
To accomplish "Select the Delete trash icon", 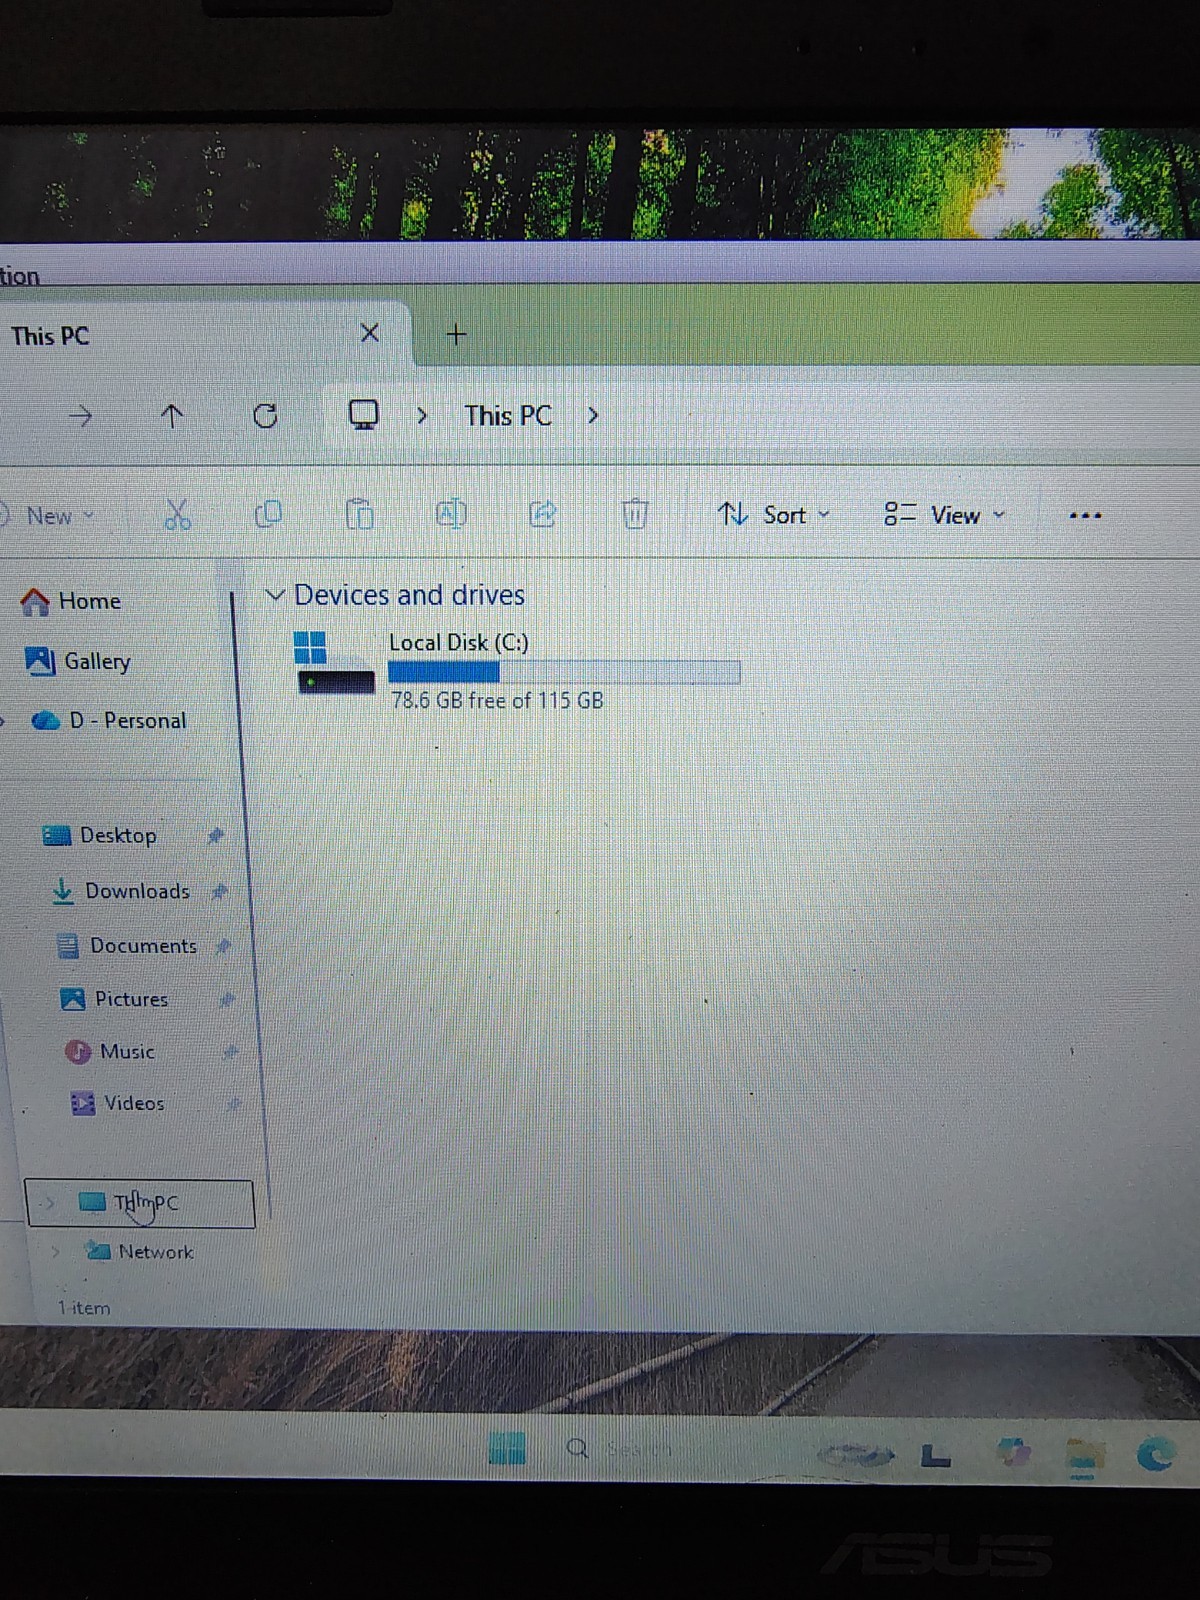I will (x=634, y=514).
